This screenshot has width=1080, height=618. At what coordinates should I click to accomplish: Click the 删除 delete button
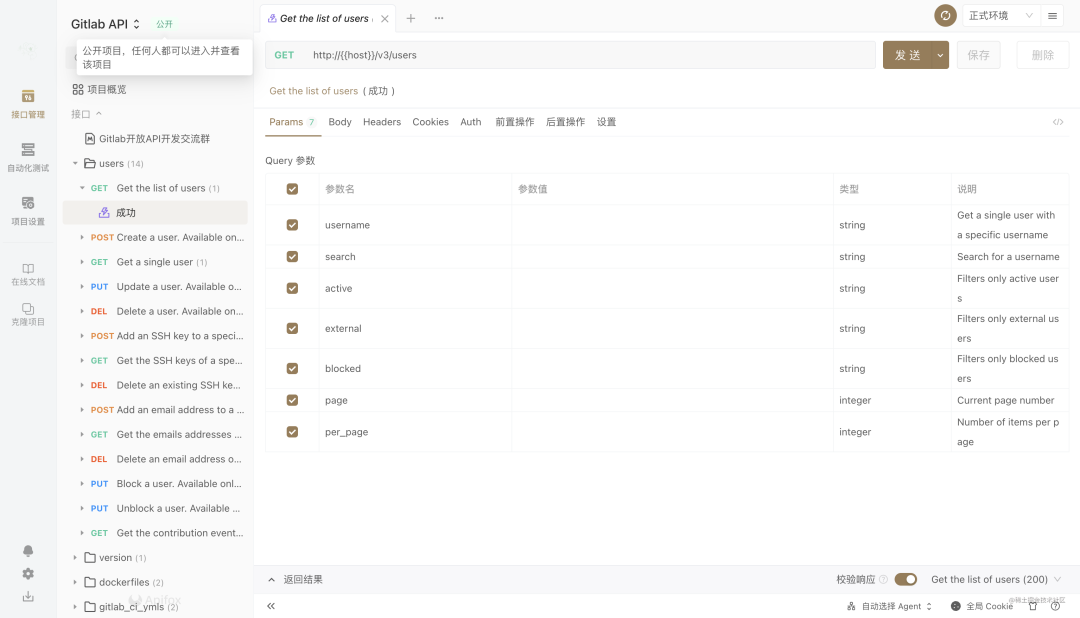[x=1043, y=55]
